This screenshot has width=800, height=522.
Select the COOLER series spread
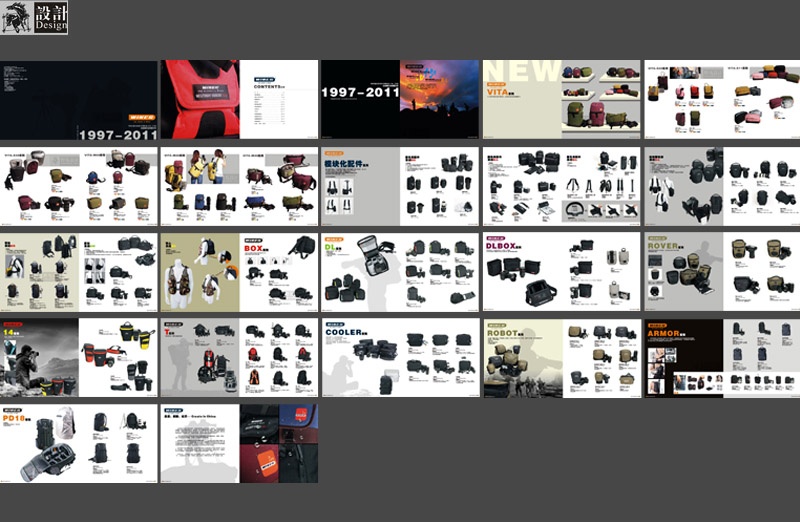[x=400, y=358]
